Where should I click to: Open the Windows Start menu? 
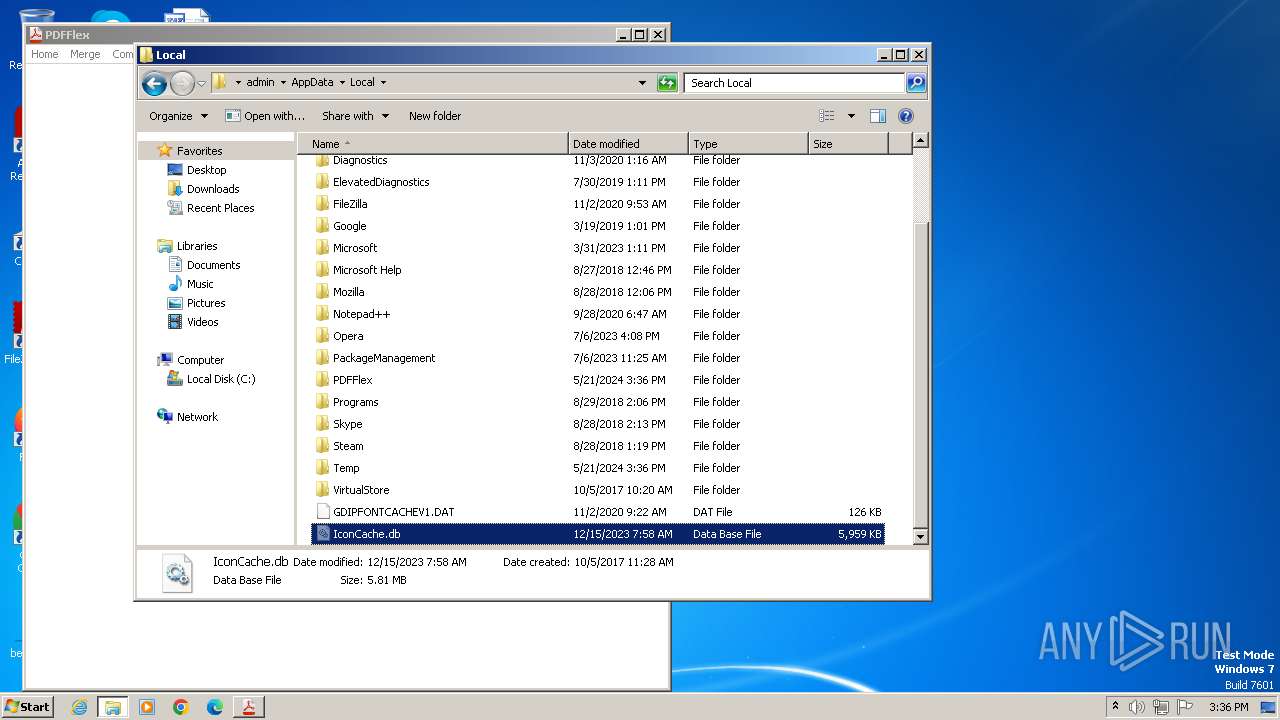pos(27,706)
